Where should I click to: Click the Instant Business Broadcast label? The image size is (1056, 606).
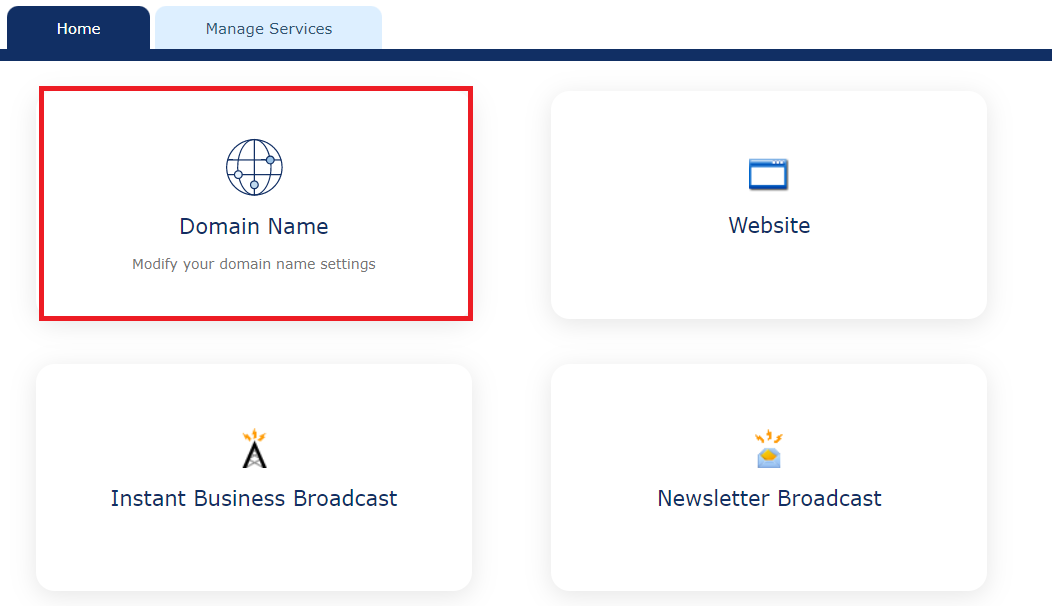tap(253, 497)
